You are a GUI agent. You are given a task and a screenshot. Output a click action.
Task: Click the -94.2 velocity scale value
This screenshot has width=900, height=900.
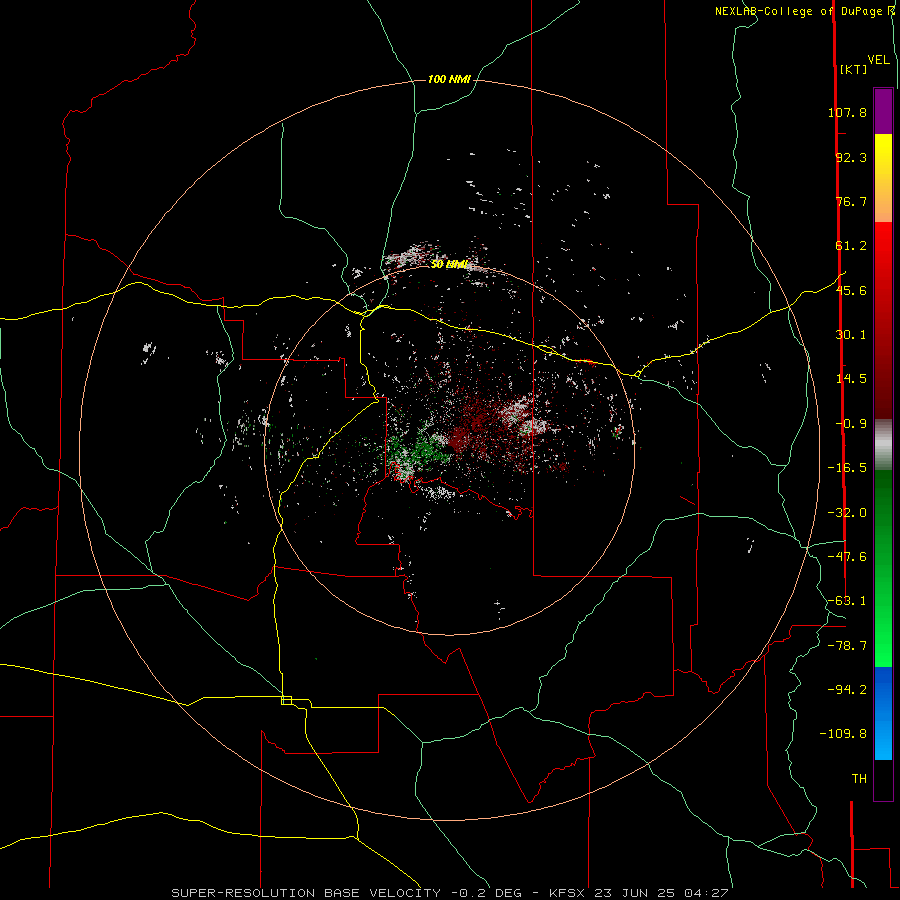(847, 690)
